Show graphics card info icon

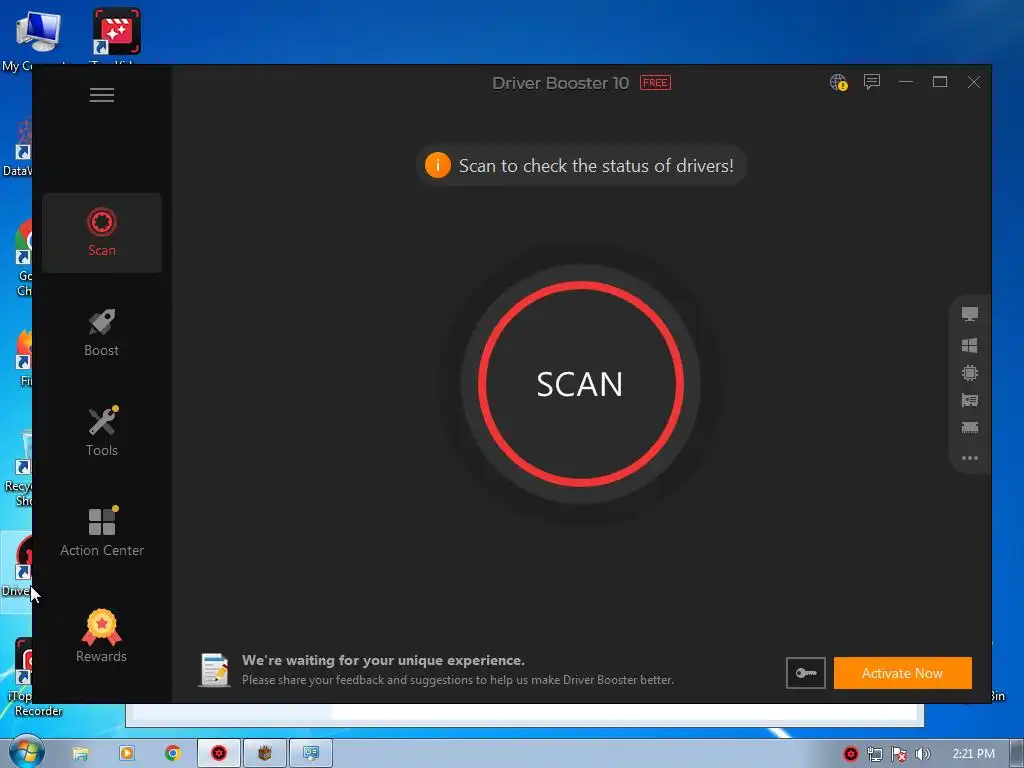coord(970,400)
